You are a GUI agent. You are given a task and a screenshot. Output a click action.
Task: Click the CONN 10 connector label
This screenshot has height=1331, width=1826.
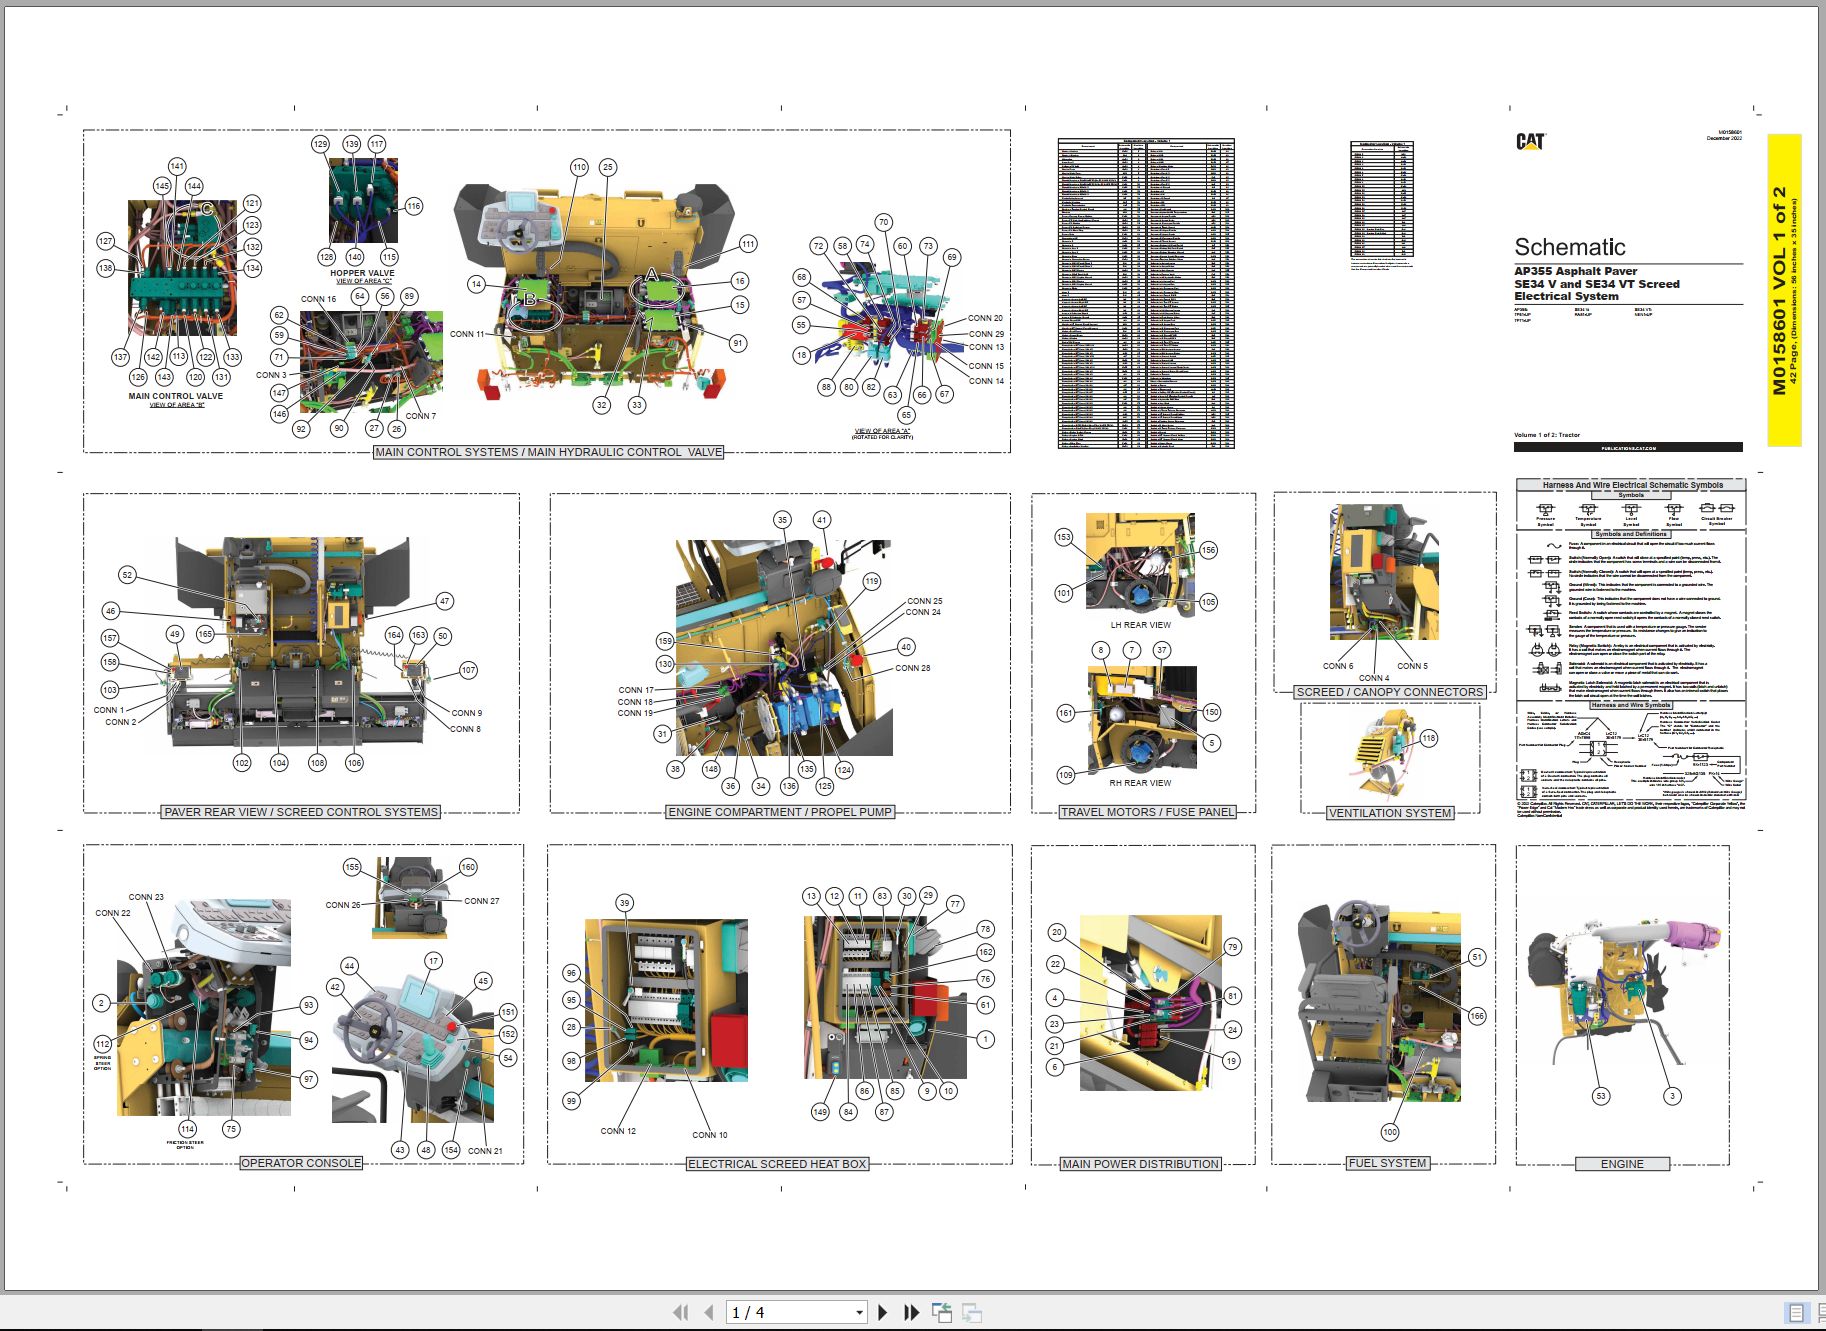(x=710, y=1135)
